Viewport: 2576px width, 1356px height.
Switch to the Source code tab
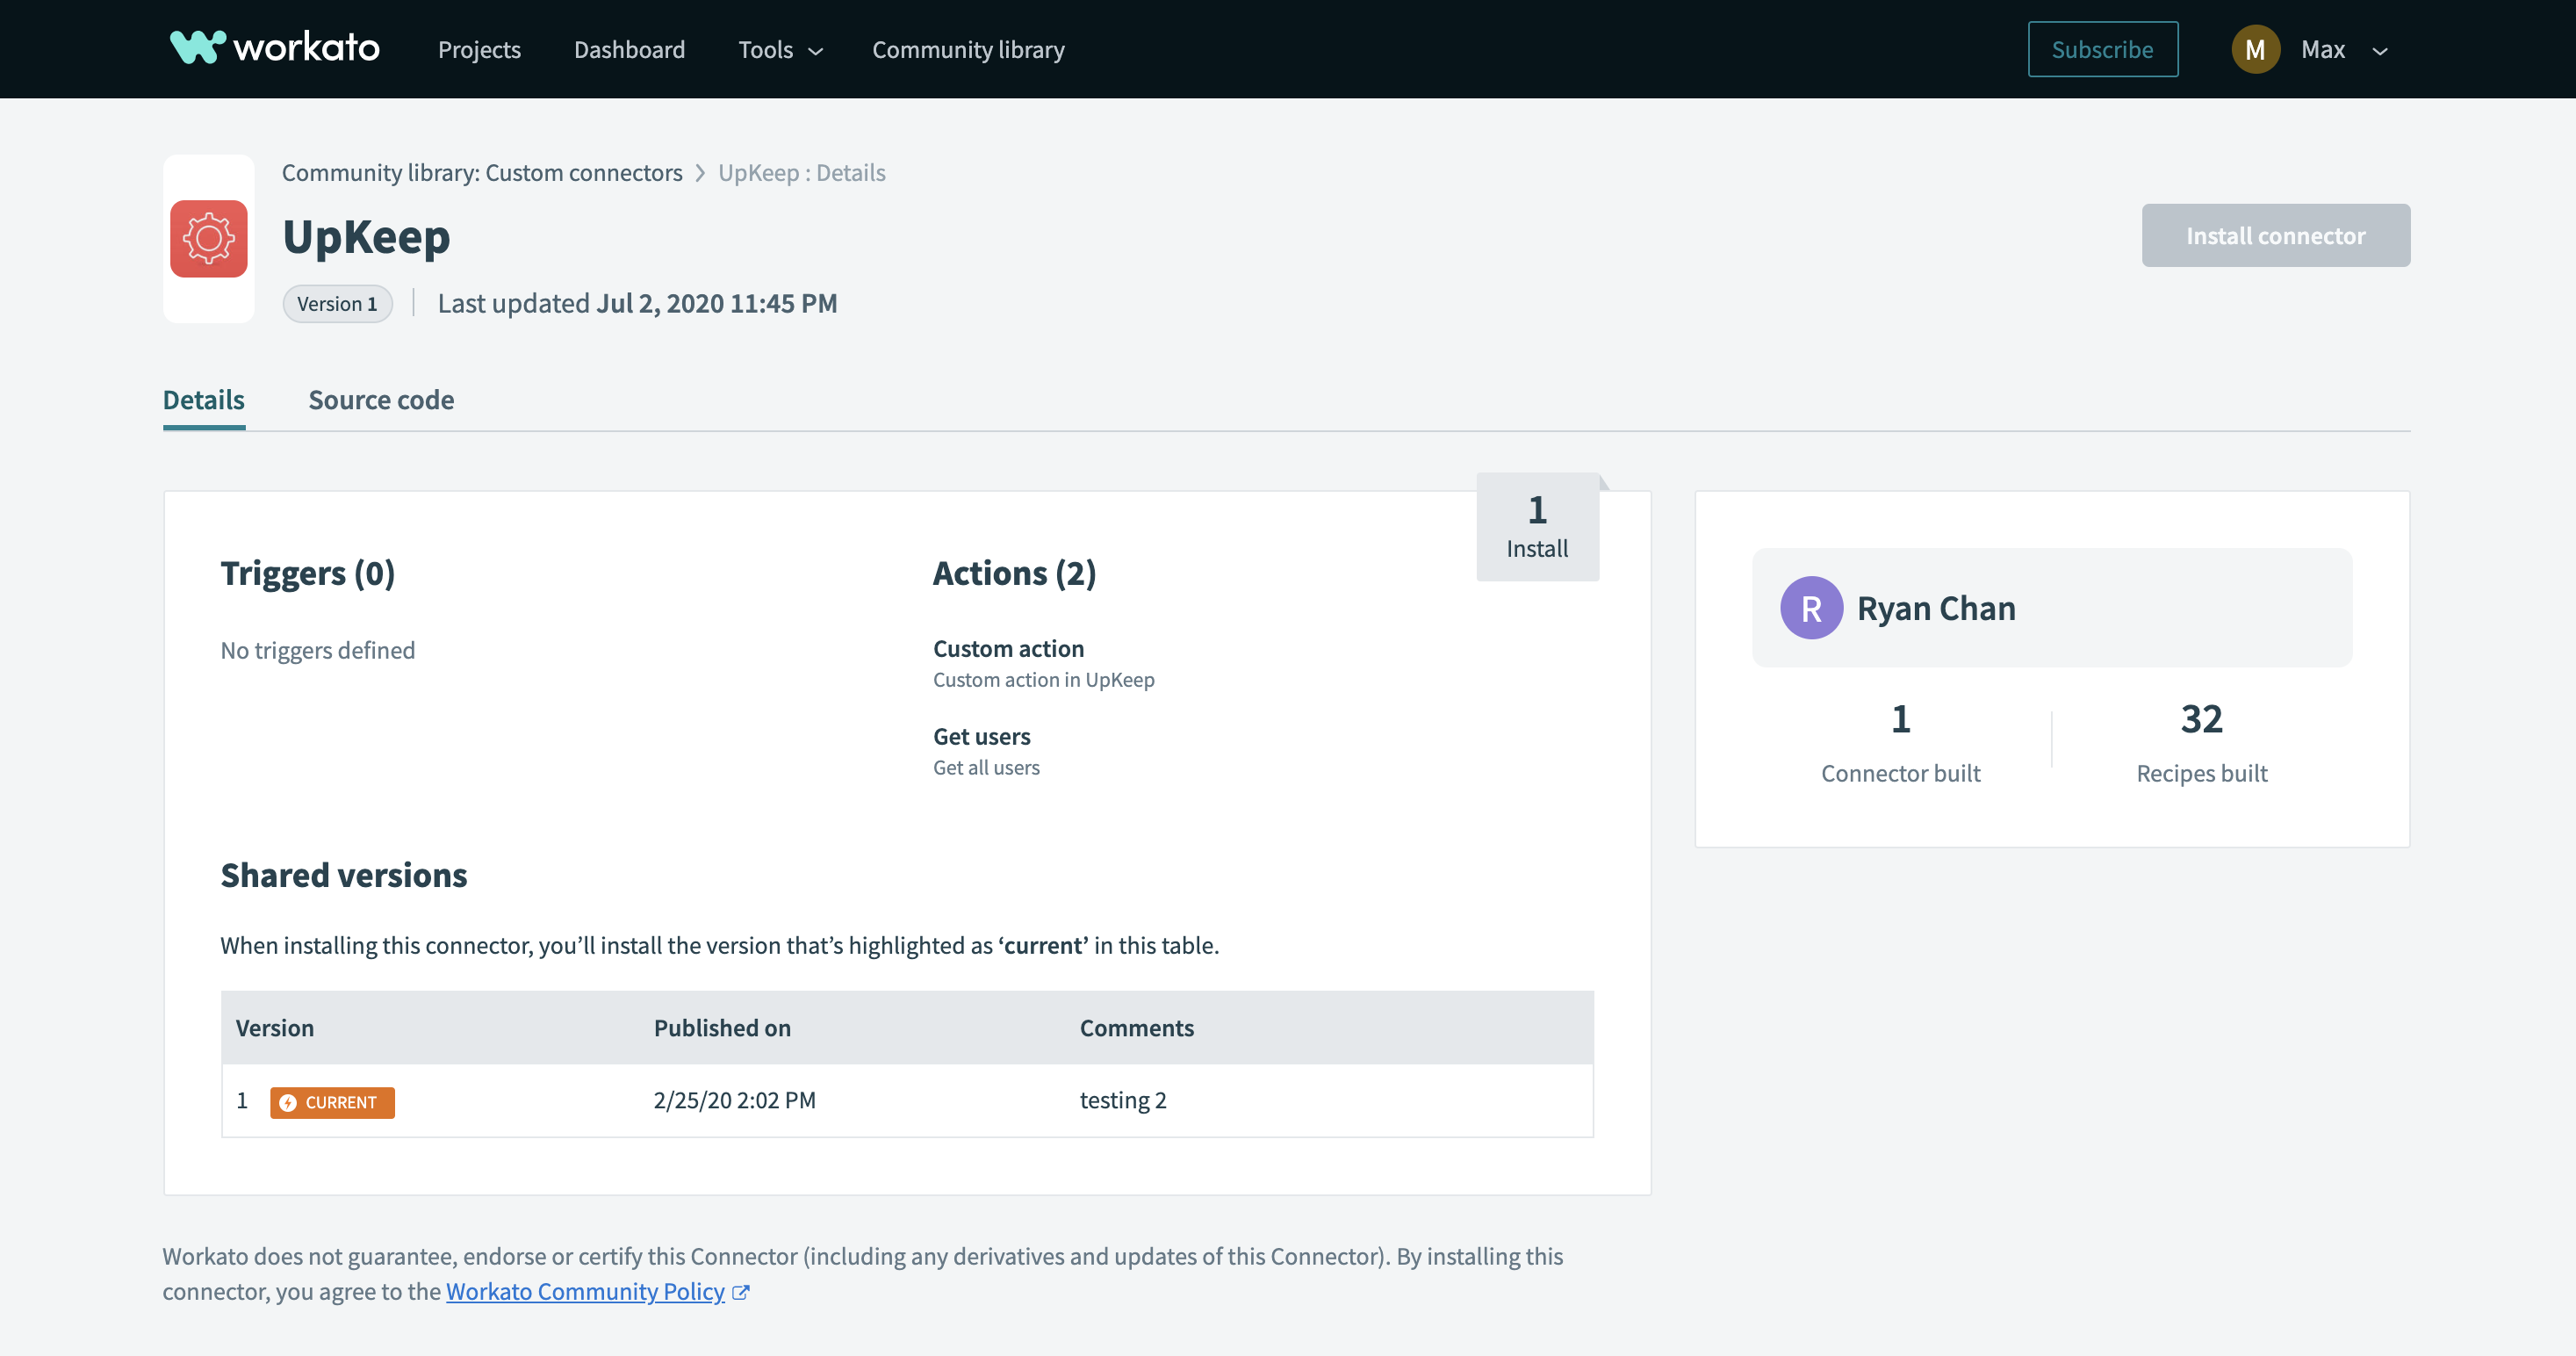coord(381,400)
